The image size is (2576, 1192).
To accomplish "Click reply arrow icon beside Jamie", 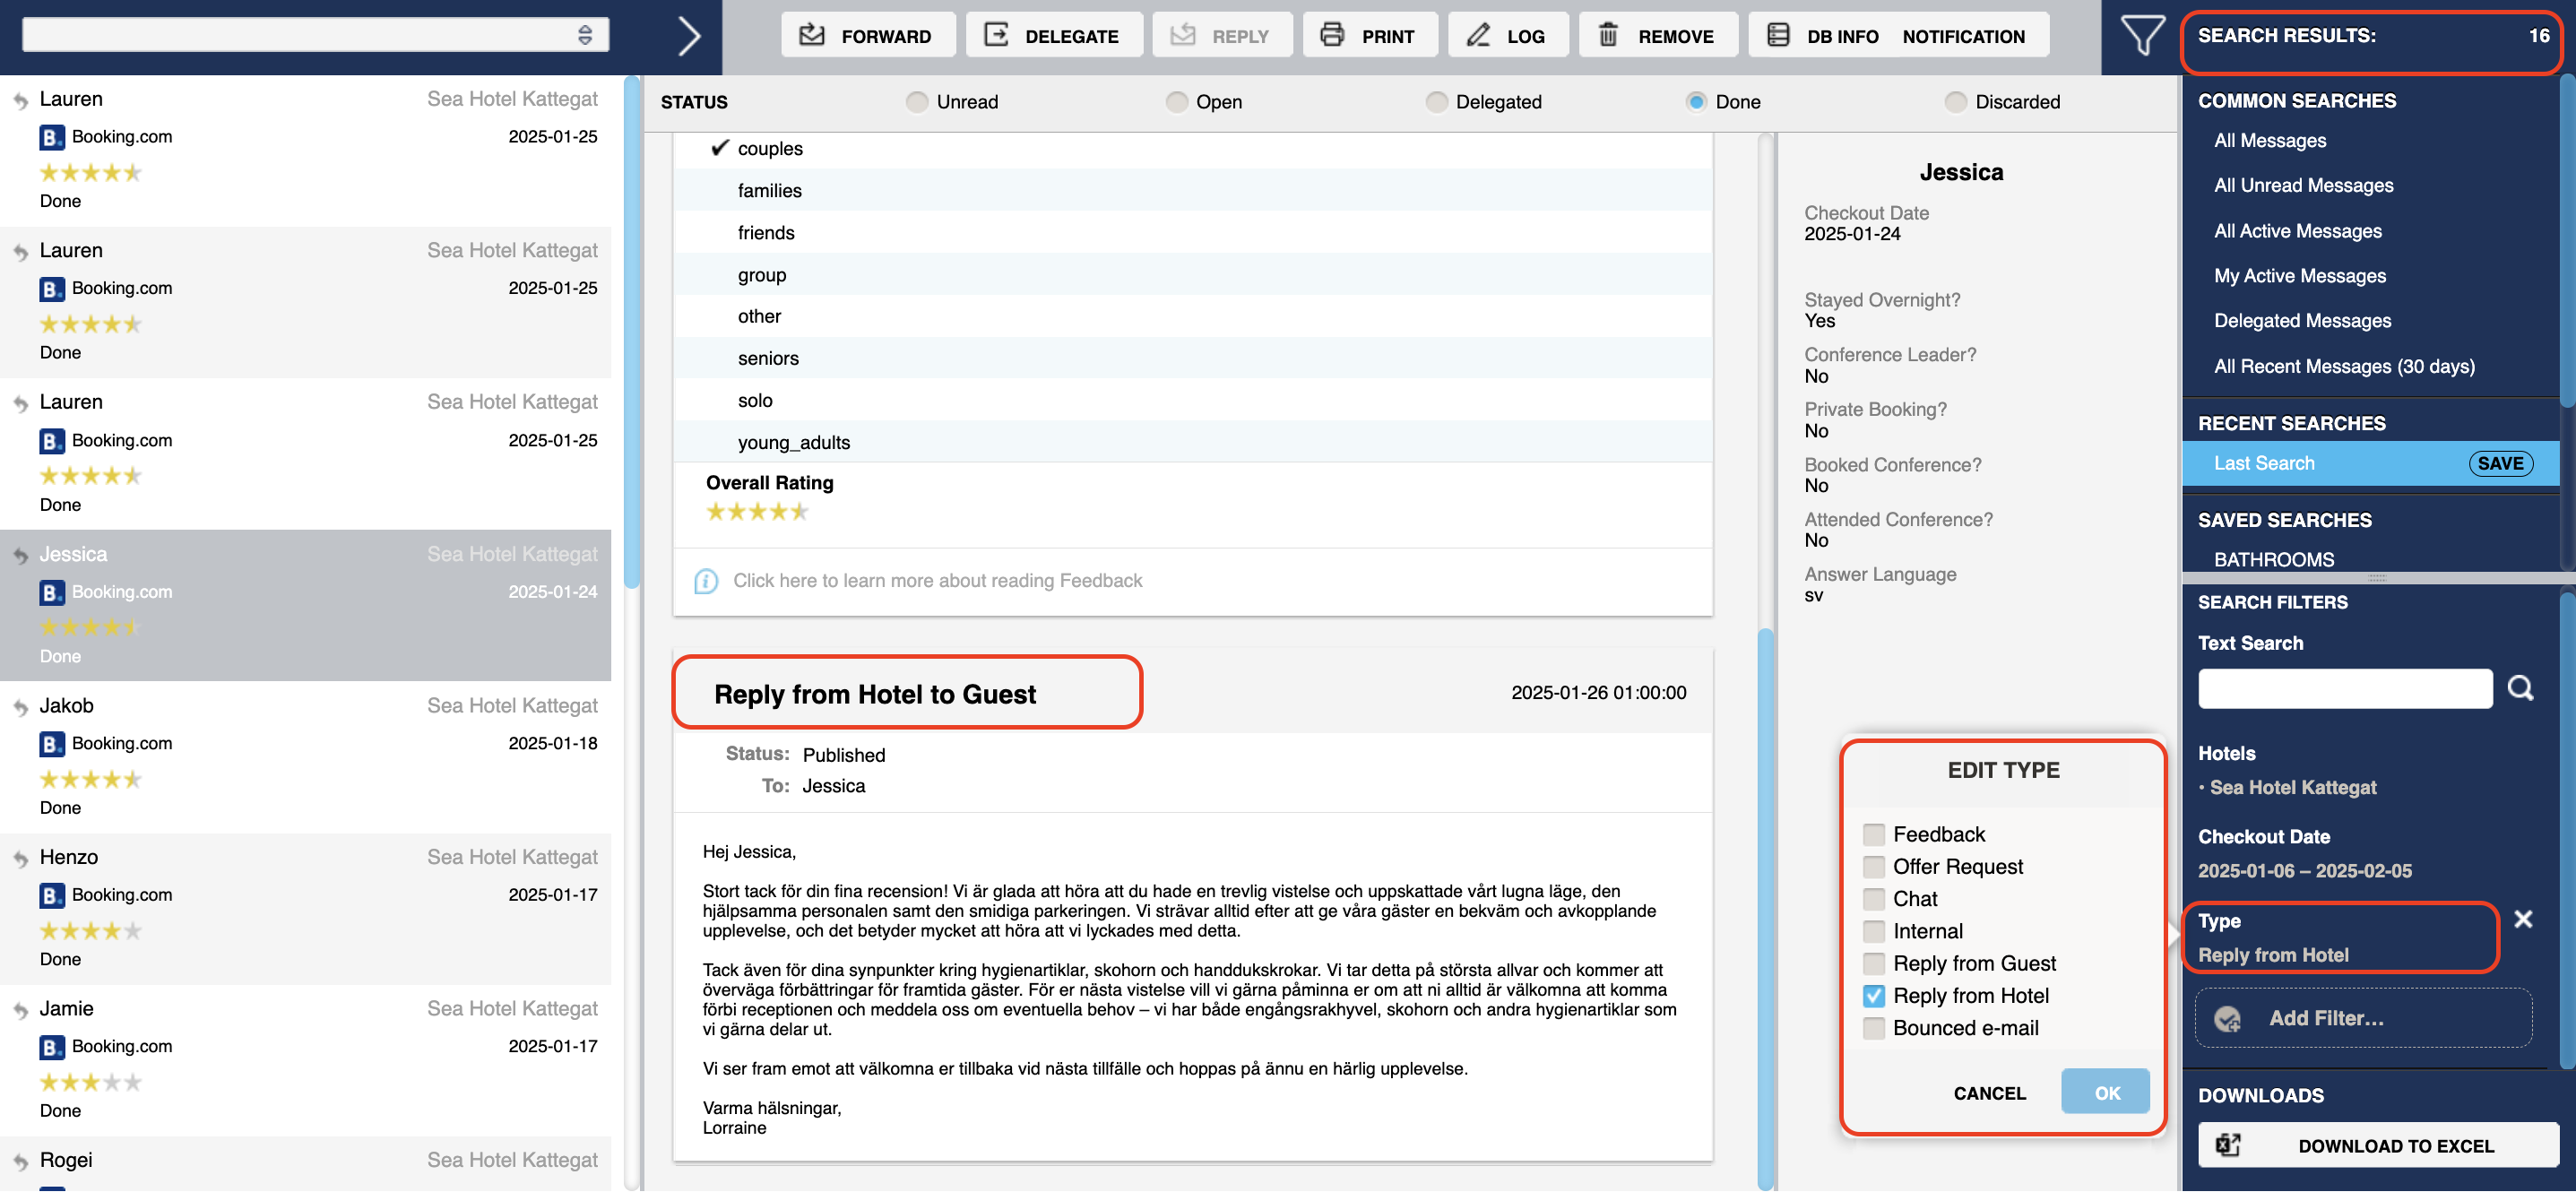I will coord(21,1011).
